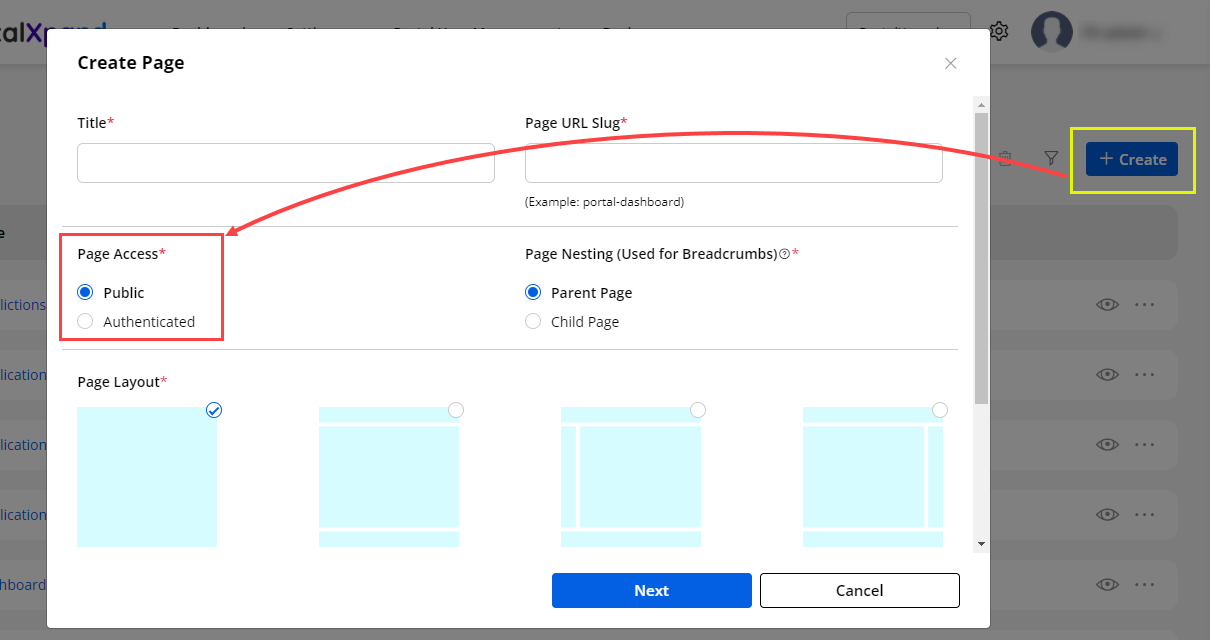Screen dimensions: 1210x640
Task: Click the eye icon in first list row
Action: click(x=1107, y=305)
